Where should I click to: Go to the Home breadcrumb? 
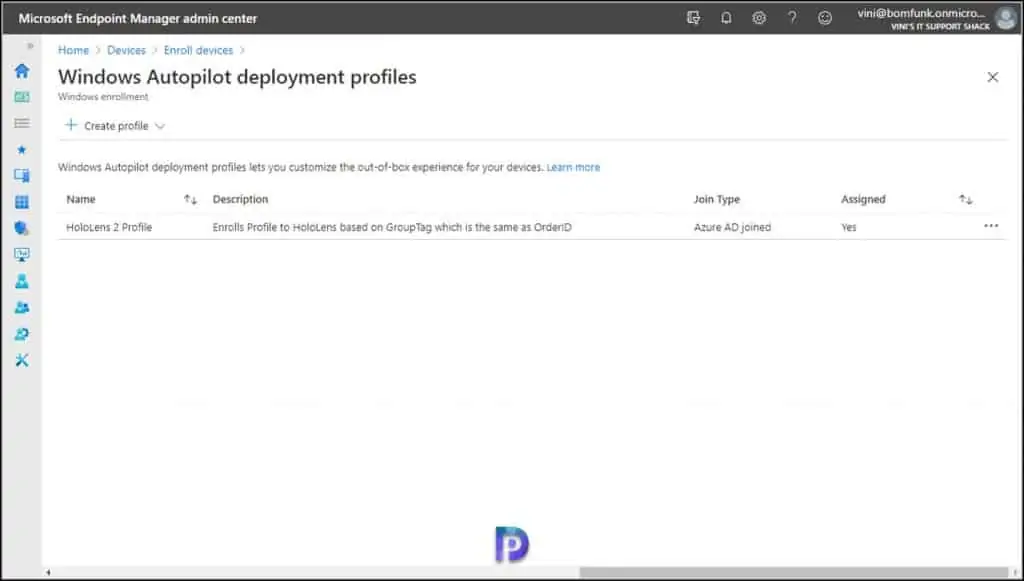pyautogui.click(x=73, y=50)
